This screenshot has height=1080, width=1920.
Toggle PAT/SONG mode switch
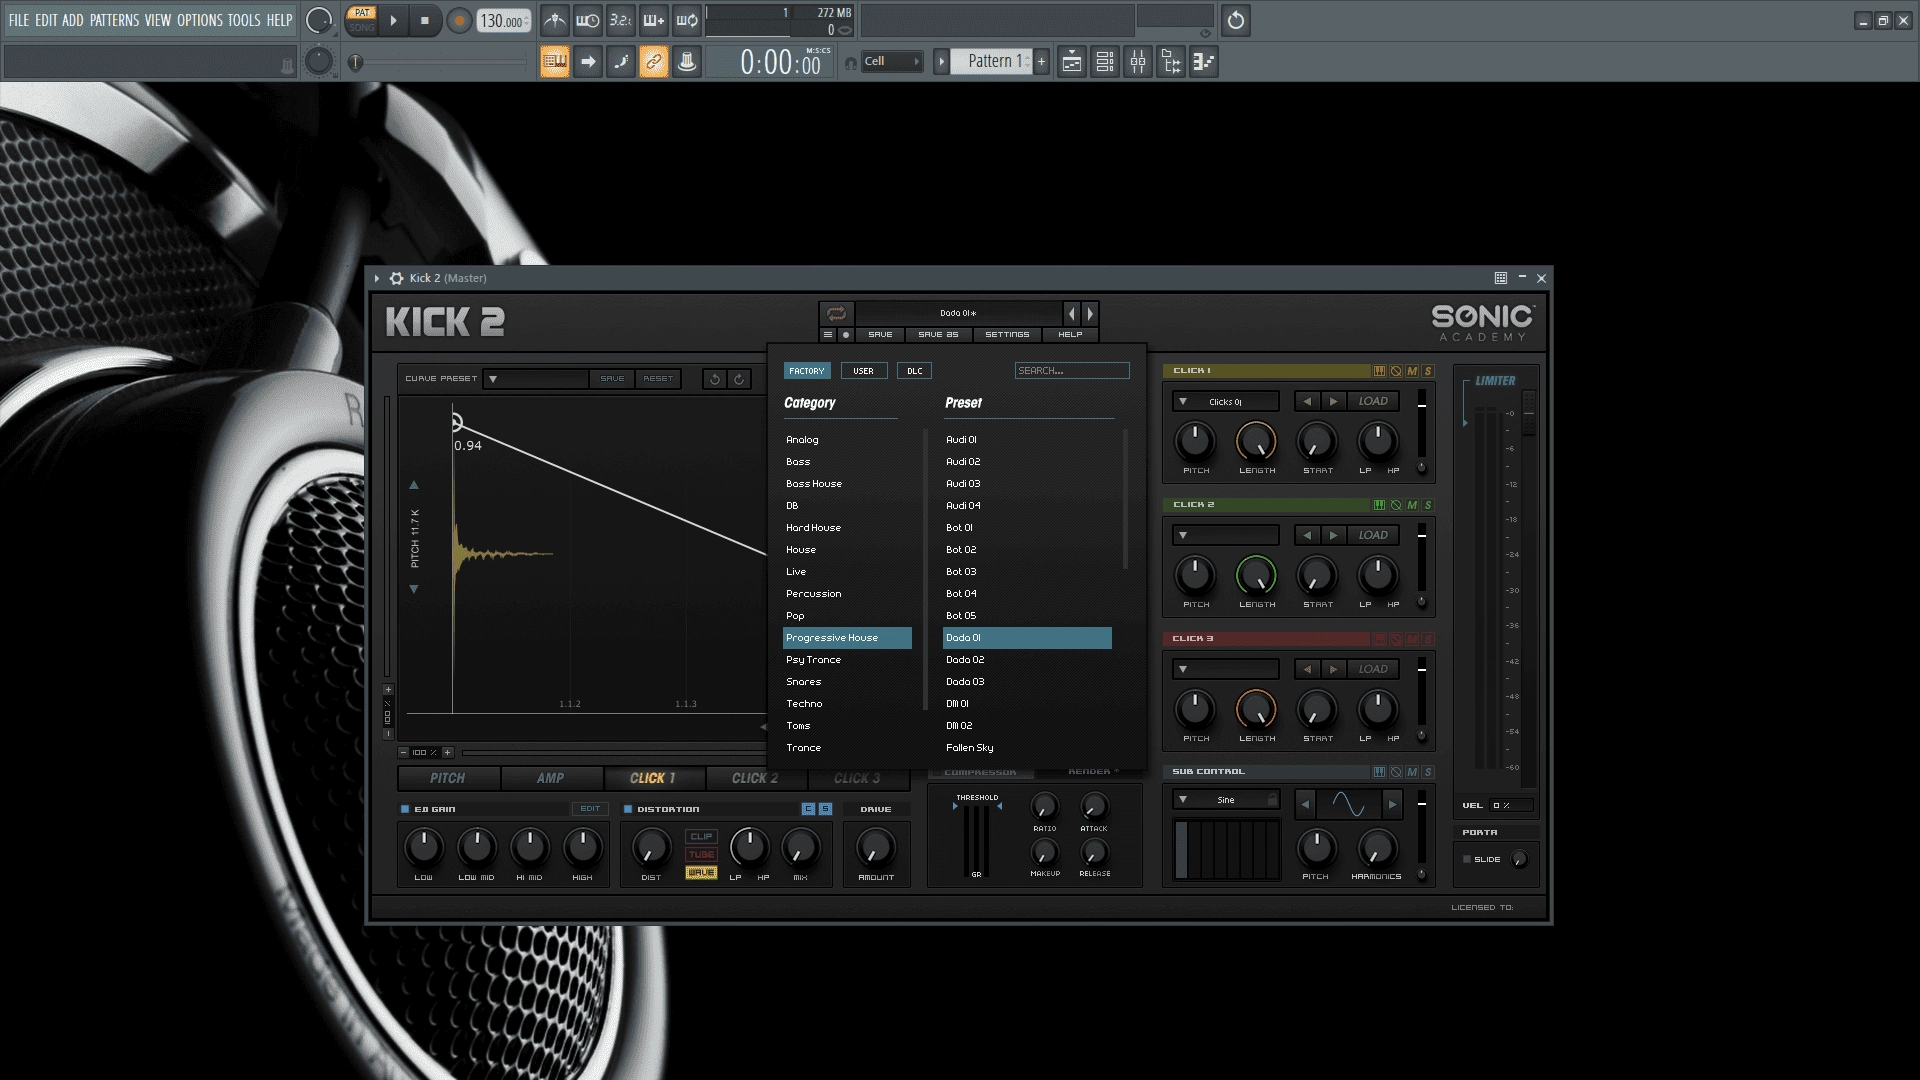(362, 20)
